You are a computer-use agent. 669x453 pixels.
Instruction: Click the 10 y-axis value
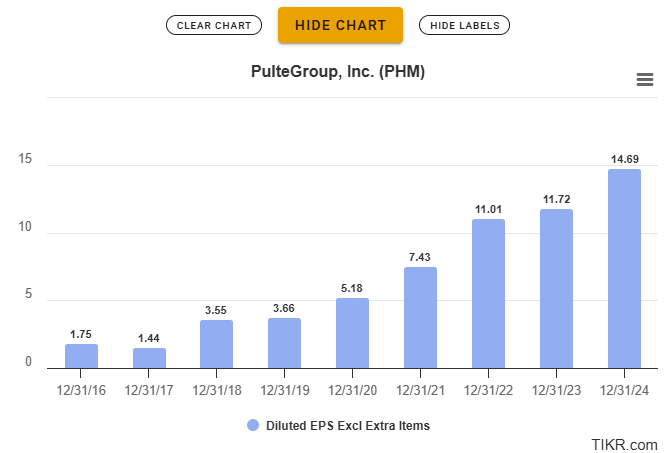(x=25, y=226)
